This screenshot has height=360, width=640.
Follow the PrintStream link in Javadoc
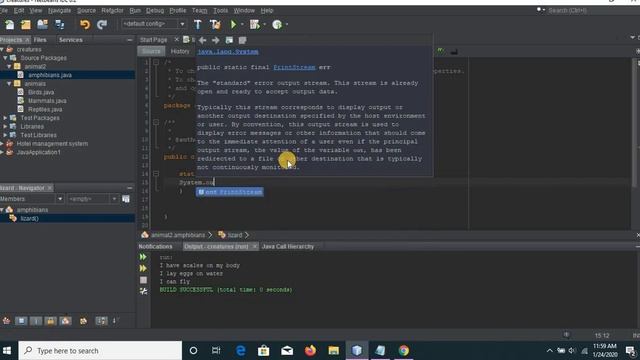click(294, 67)
